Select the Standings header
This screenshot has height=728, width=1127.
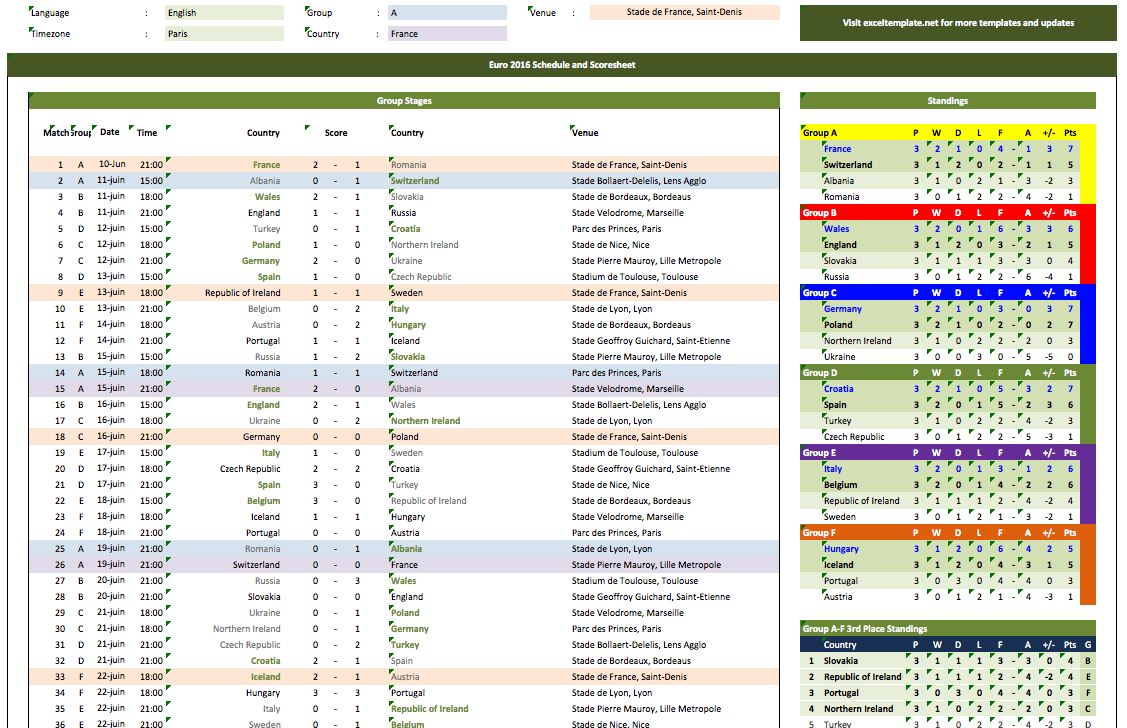point(947,101)
